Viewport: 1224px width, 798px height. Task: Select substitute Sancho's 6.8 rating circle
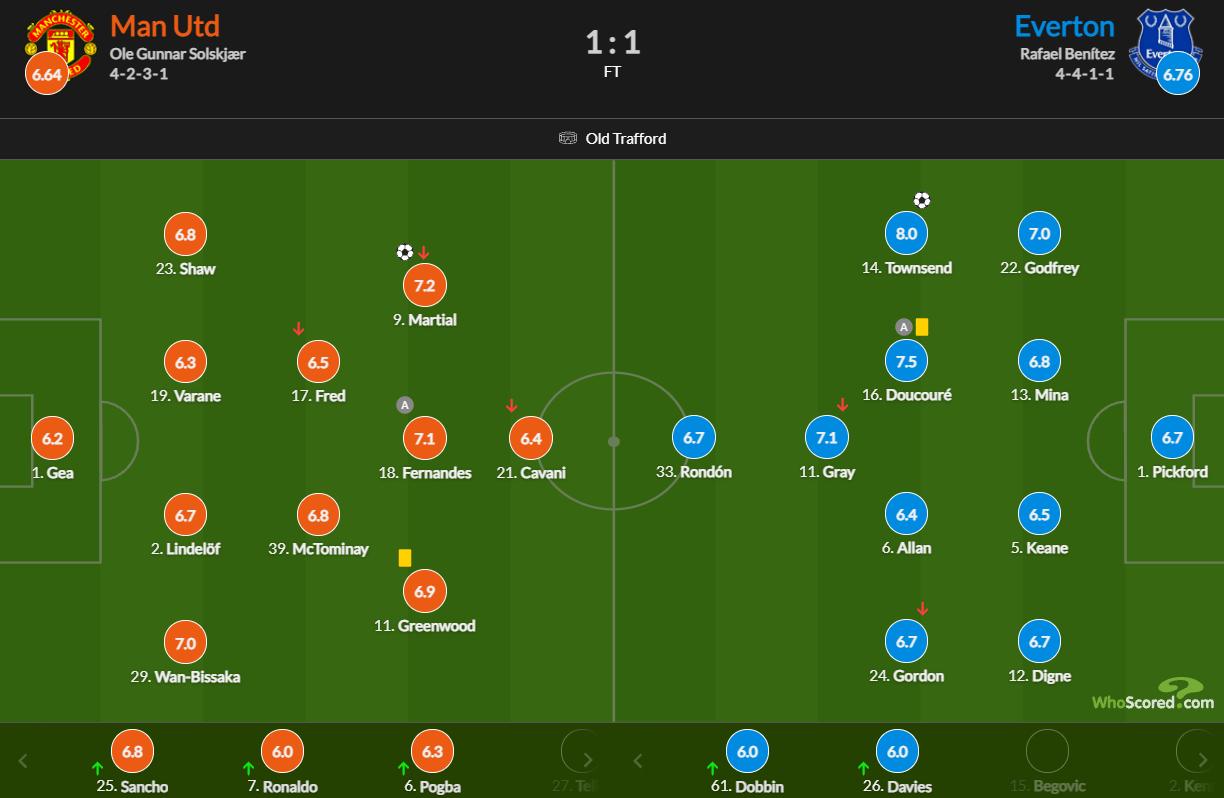132,752
